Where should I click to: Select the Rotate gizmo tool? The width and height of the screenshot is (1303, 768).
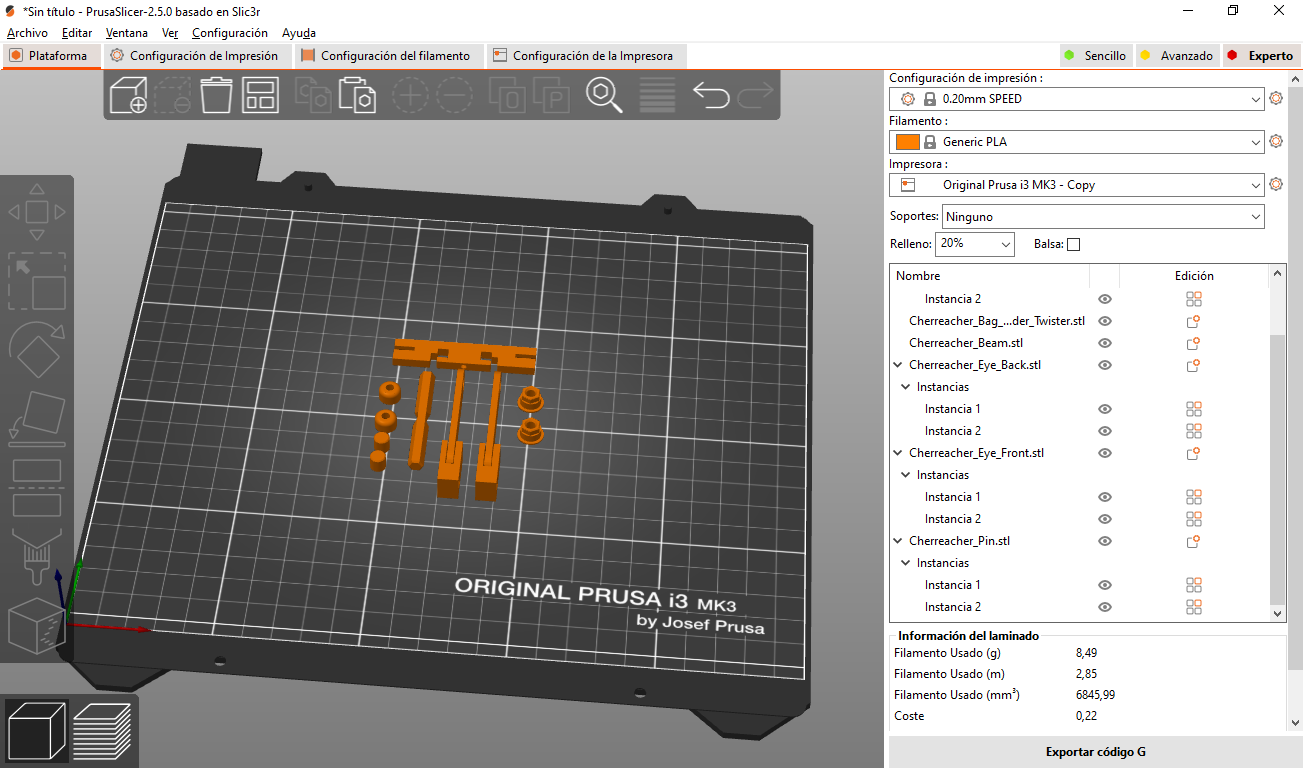pos(37,350)
